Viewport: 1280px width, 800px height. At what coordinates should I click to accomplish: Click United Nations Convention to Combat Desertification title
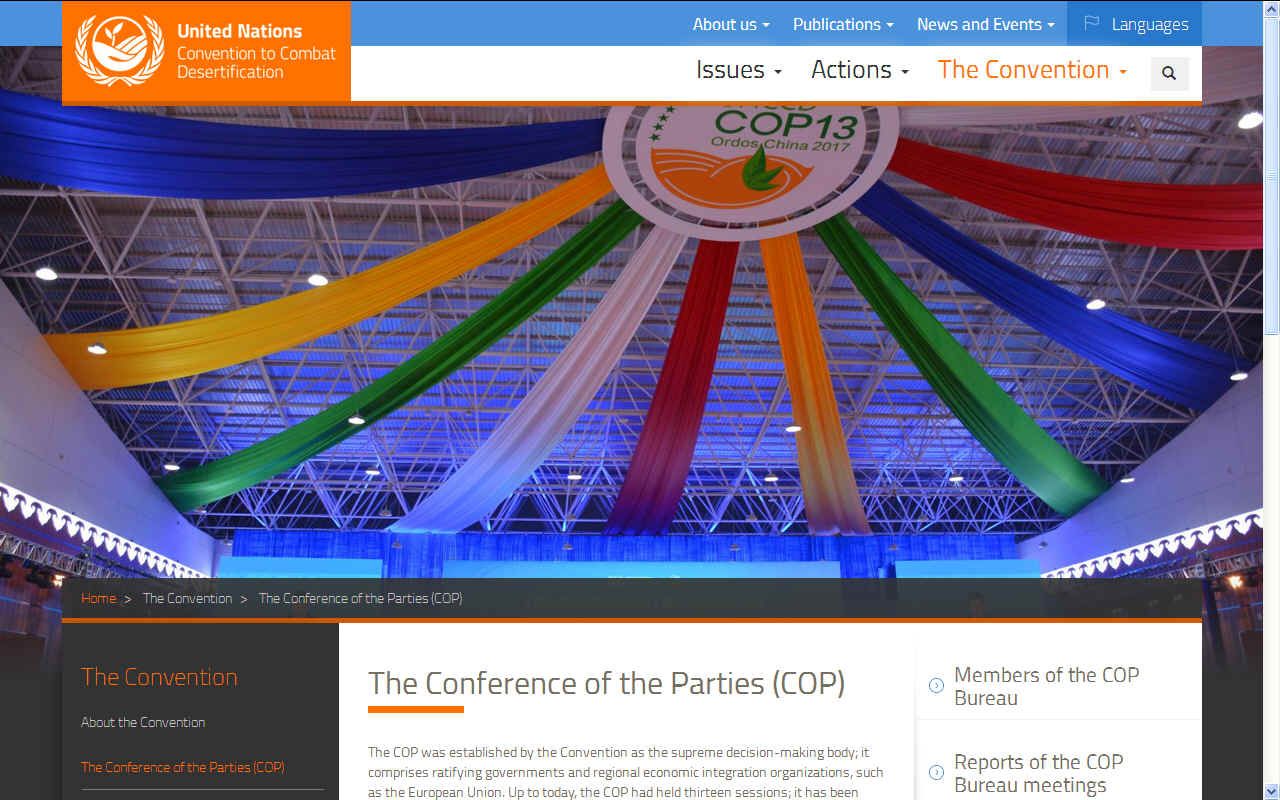tap(257, 51)
